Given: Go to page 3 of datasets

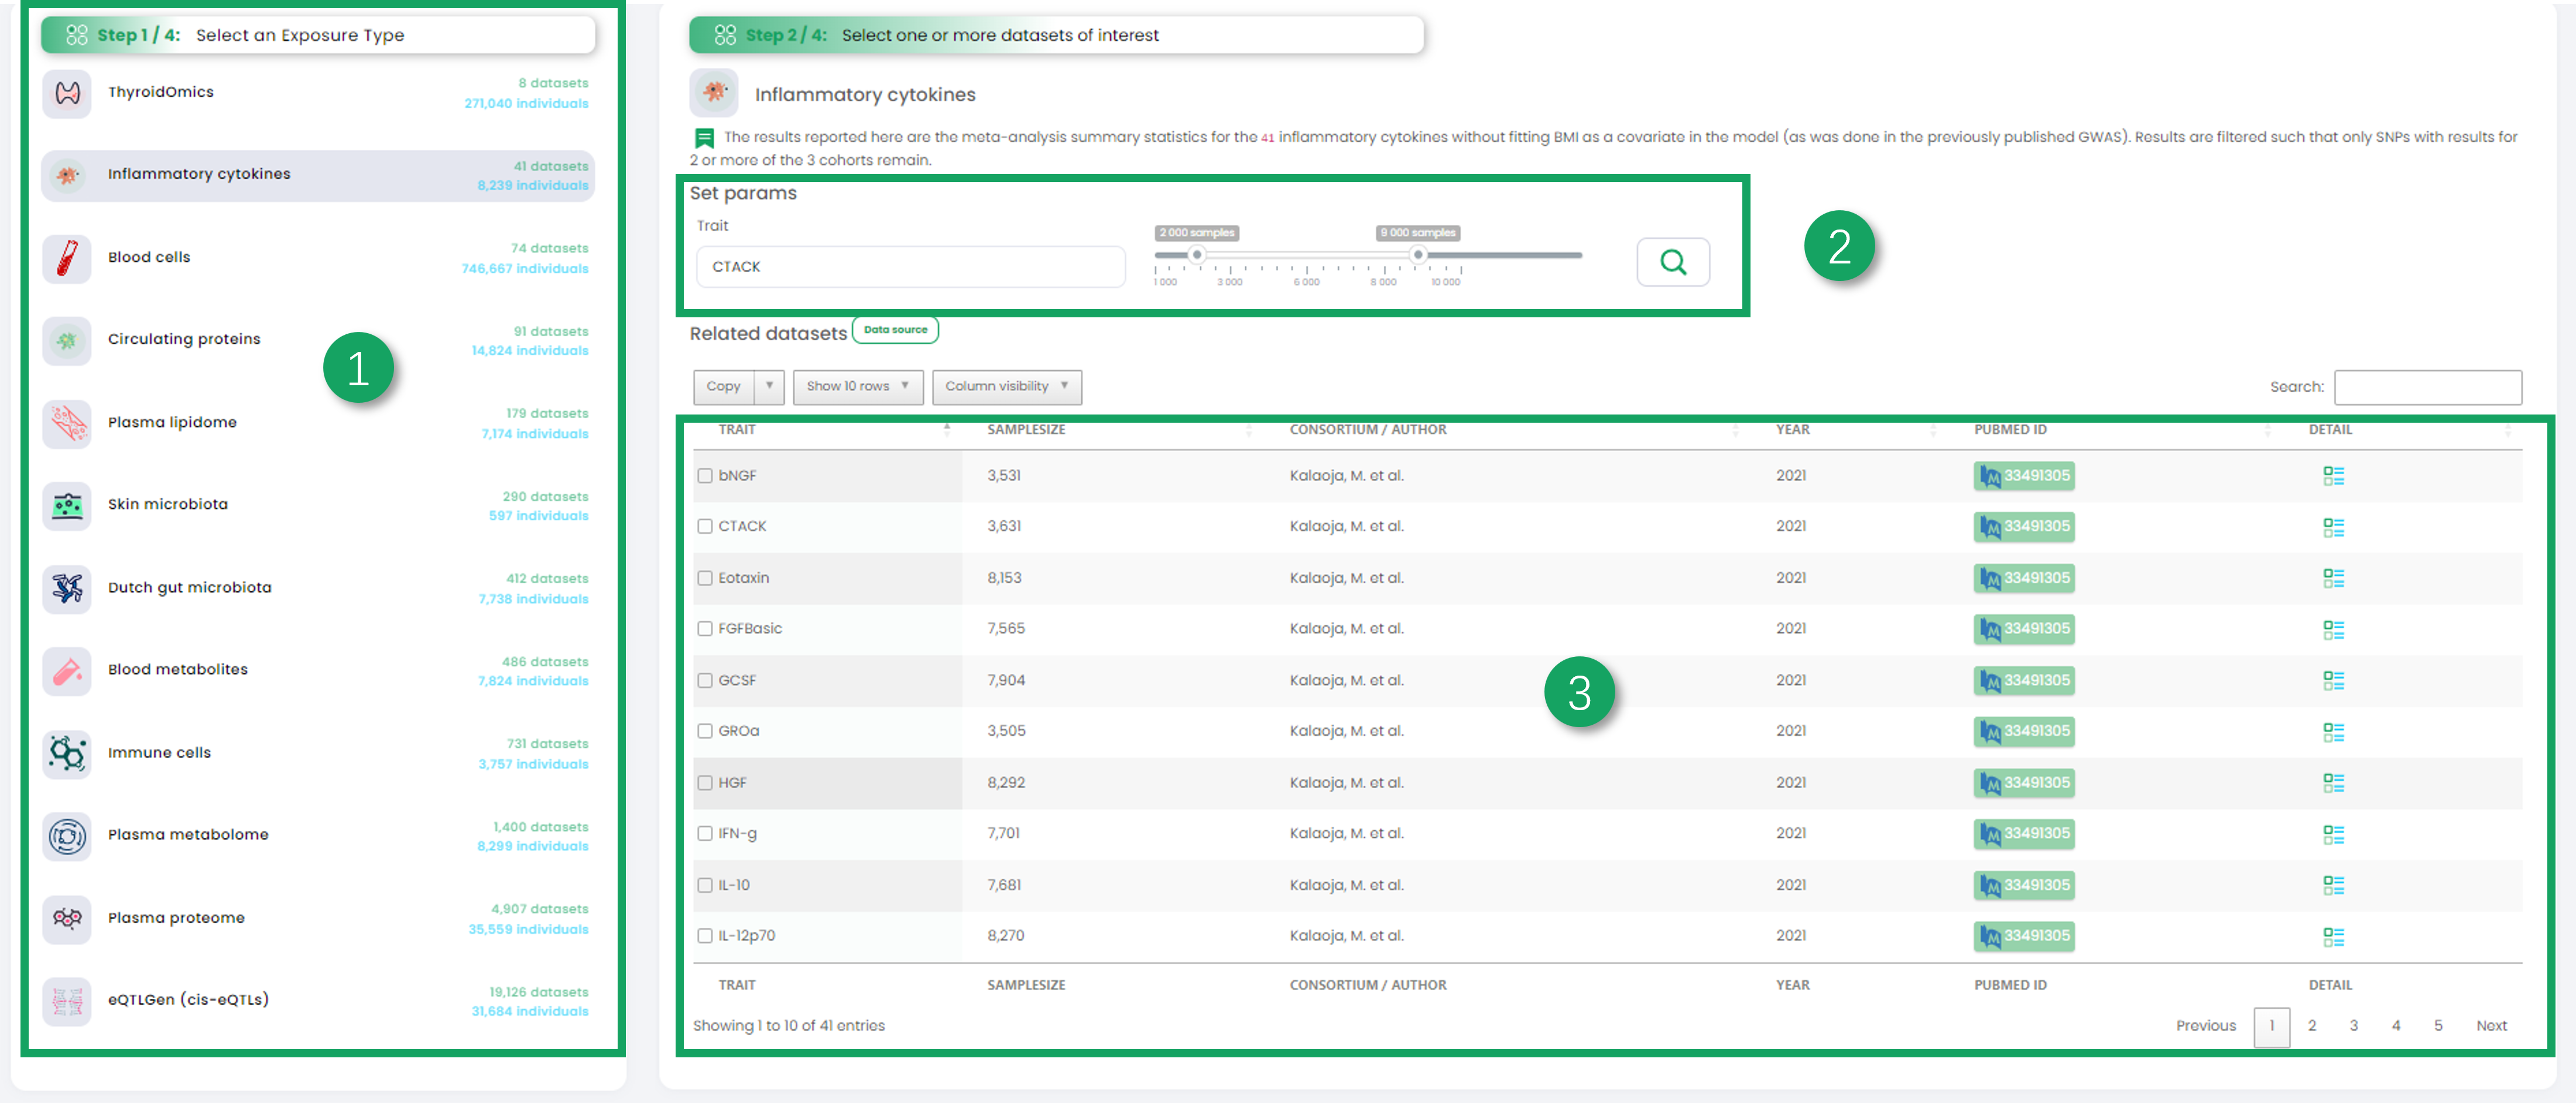Looking at the screenshot, I should (x=2353, y=1026).
